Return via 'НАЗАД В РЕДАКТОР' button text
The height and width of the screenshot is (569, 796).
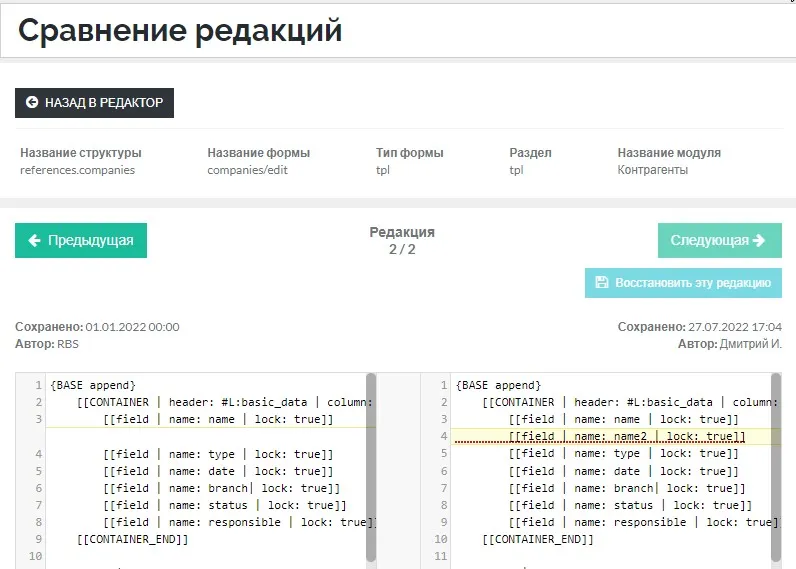point(104,103)
